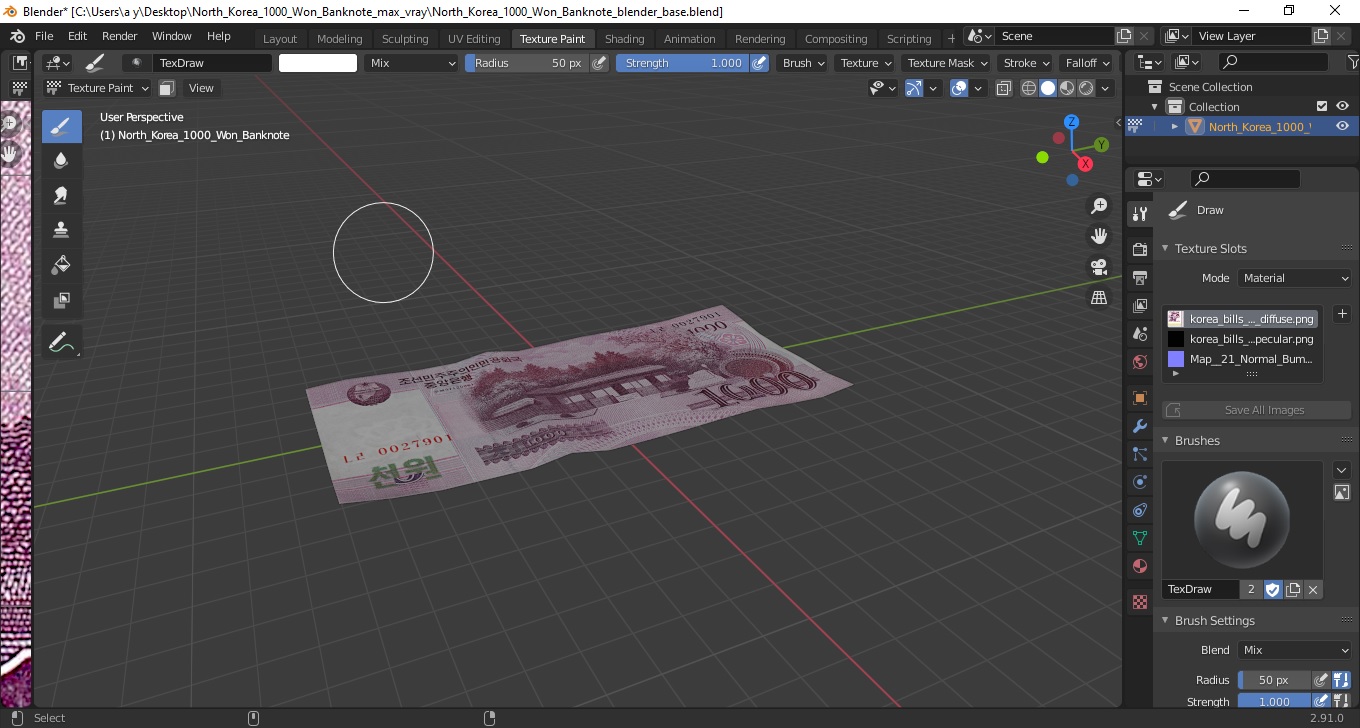Switch to wireframe viewport shading
Image resolution: width=1360 pixels, height=728 pixels.
(x=1029, y=88)
